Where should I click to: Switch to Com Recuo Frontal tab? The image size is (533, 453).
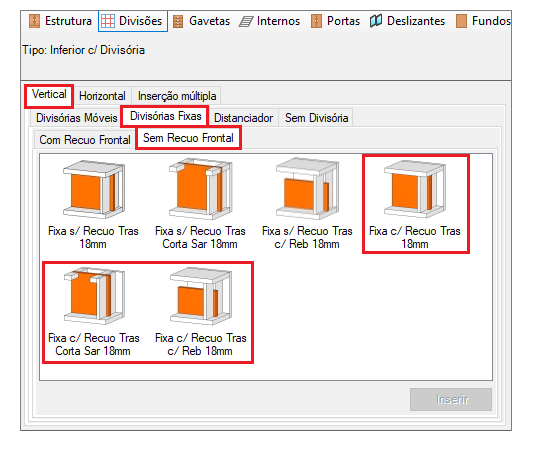coord(85,140)
